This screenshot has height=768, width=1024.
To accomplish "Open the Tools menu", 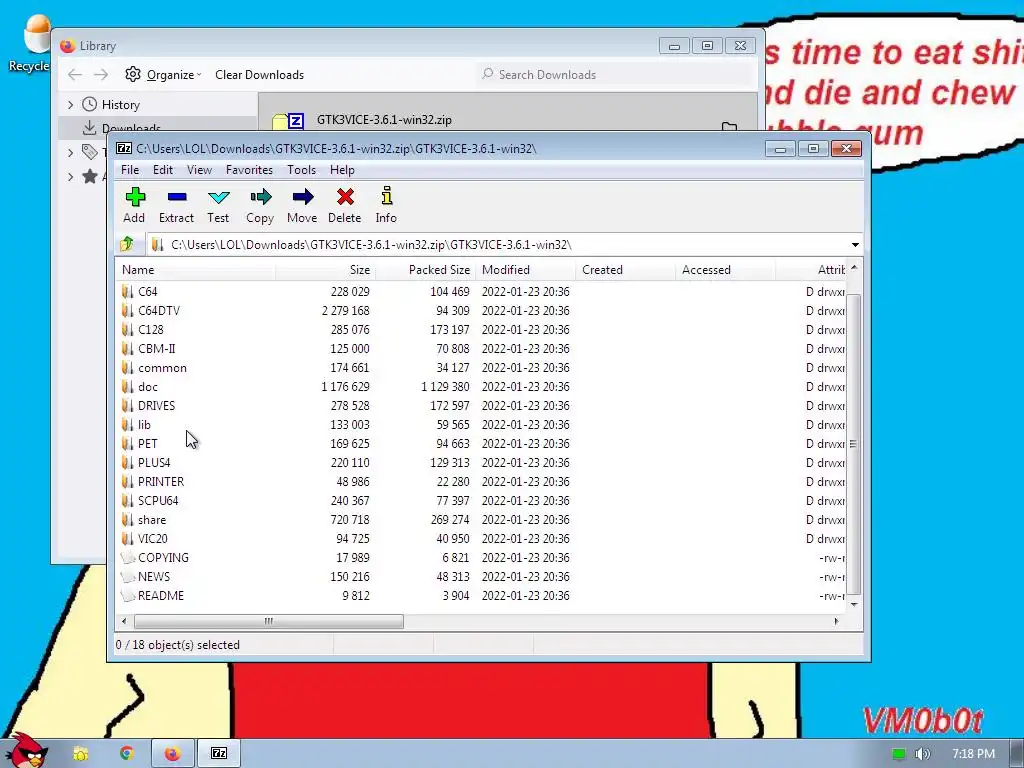I will (x=302, y=170).
